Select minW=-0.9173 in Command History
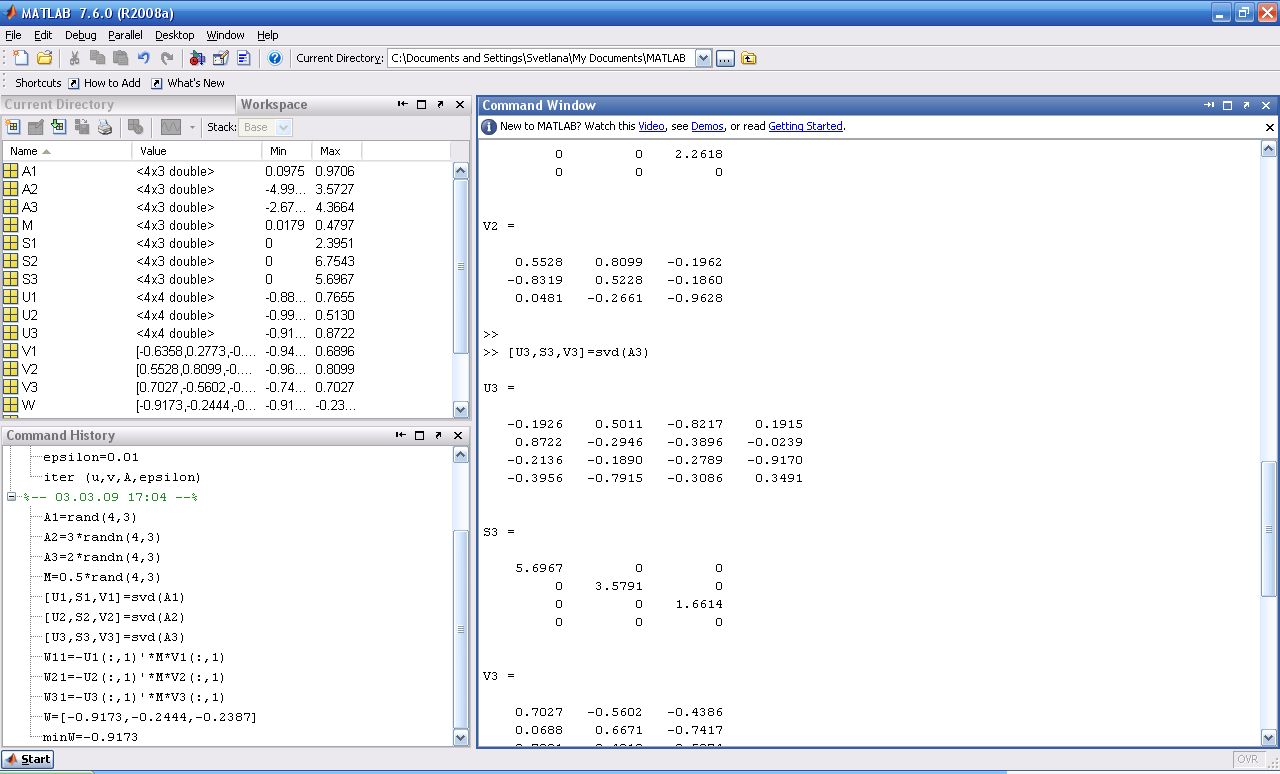 (90, 737)
